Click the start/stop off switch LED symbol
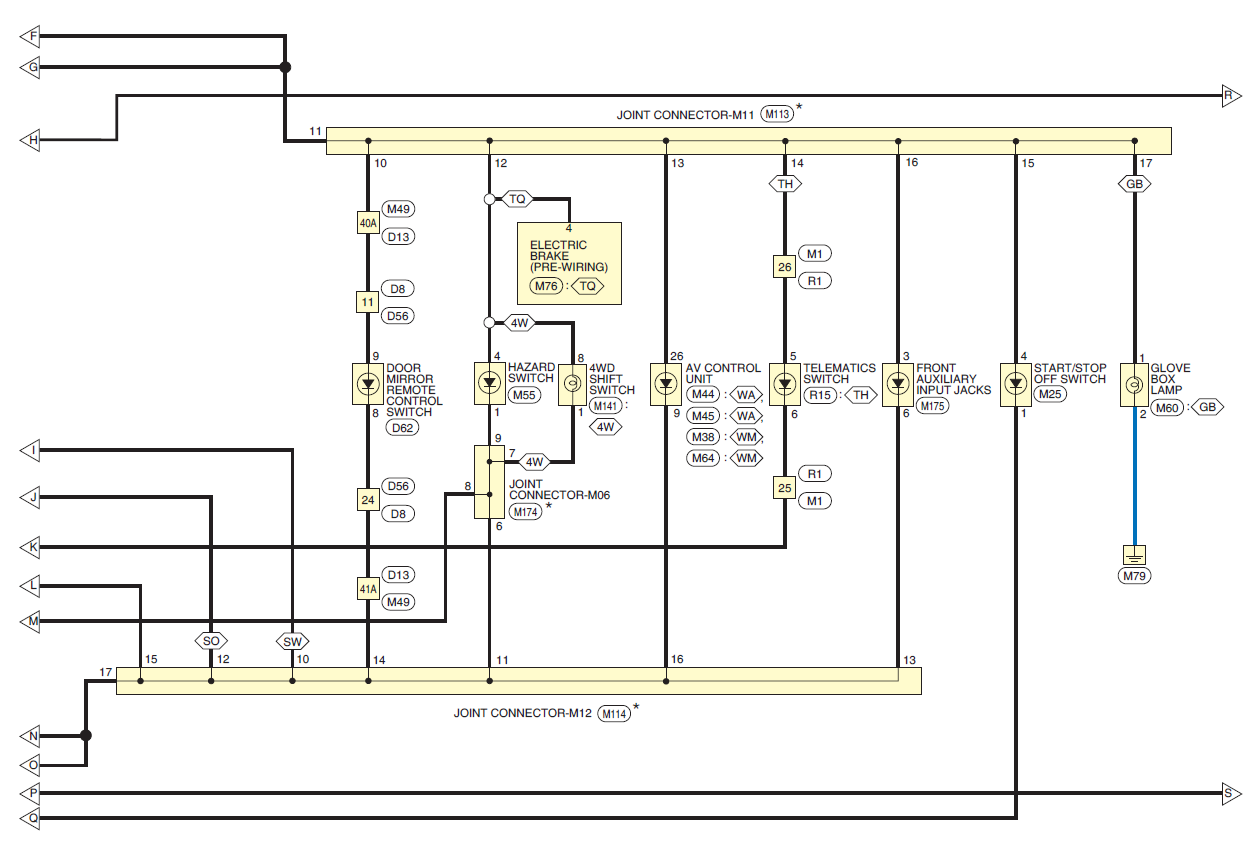 (1016, 383)
